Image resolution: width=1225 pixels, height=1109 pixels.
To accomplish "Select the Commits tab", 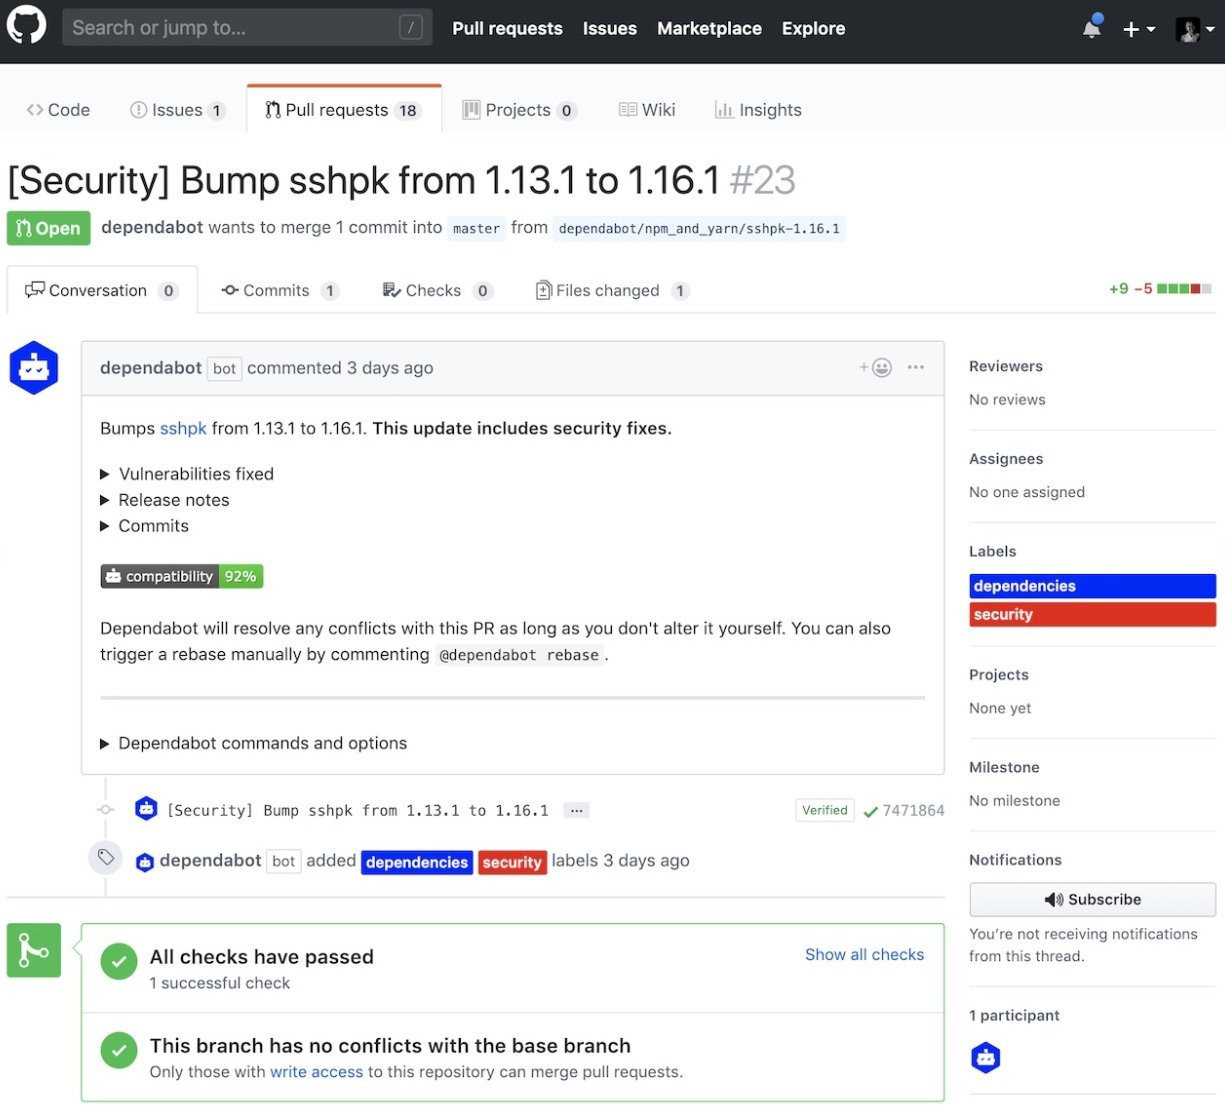I will pyautogui.click(x=280, y=290).
